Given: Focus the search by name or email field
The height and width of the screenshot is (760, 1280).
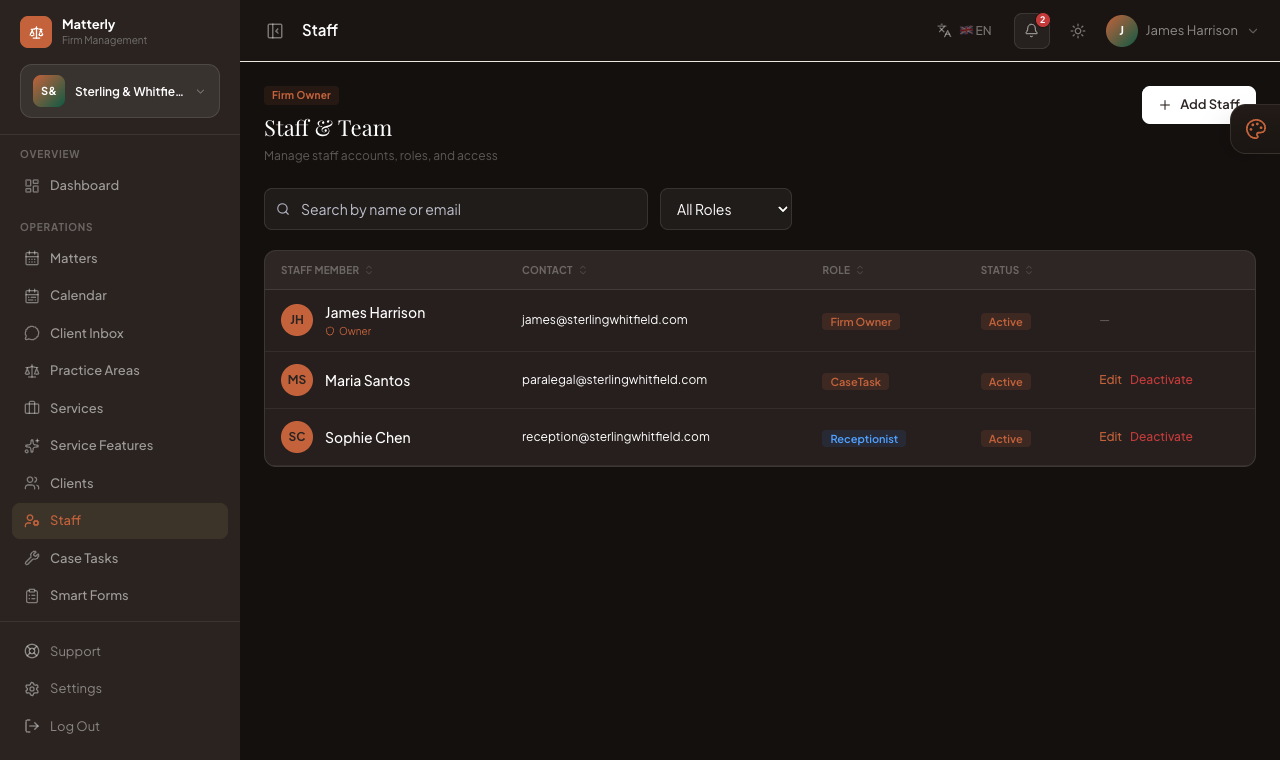Looking at the screenshot, I should pos(456,209).
